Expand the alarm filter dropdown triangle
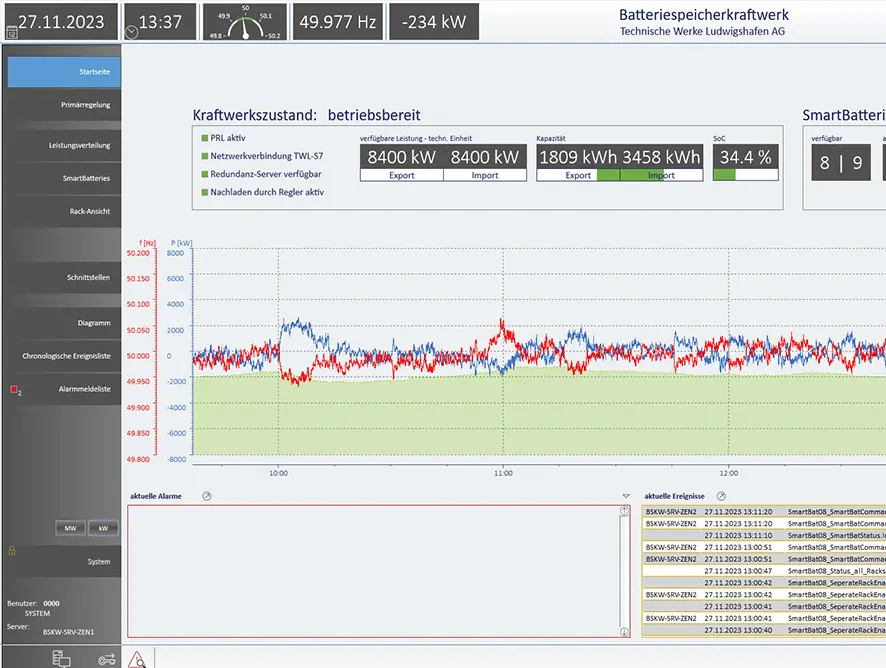The height and width of the screenshot is (668, 886). pyautogui.click(x=626, y=496)
